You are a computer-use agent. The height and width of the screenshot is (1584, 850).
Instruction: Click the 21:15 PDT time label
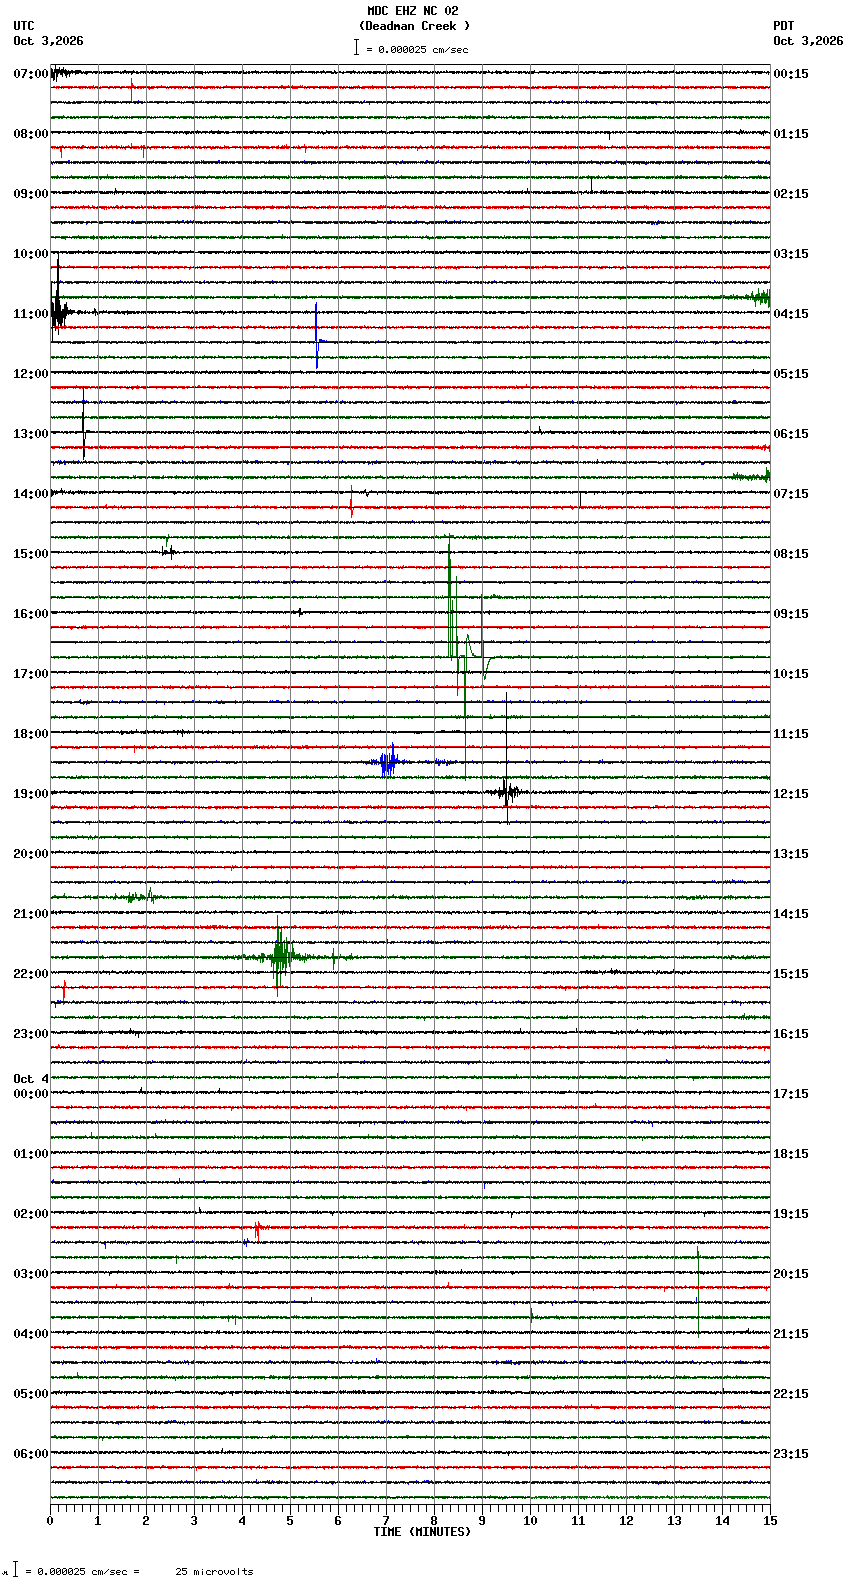(x=791, y=1334)
